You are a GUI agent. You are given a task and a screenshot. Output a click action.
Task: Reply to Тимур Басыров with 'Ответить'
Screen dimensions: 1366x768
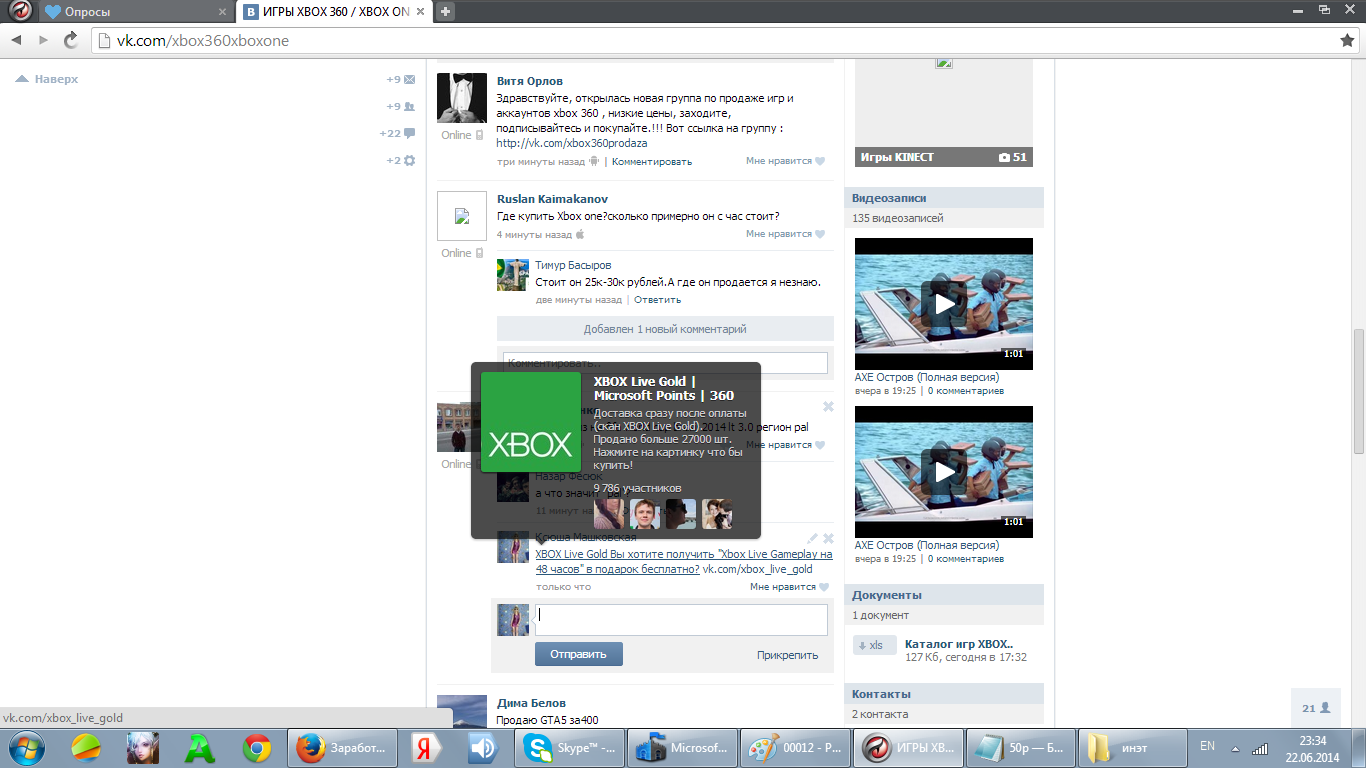click(657, 300)
